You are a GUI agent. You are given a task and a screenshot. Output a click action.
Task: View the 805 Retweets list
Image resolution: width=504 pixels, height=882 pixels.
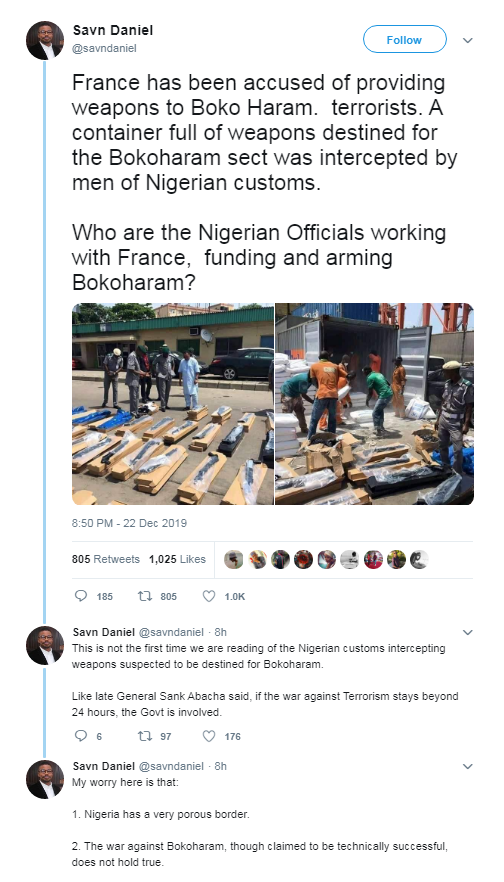pyautogui.click(x=106, y=559)
